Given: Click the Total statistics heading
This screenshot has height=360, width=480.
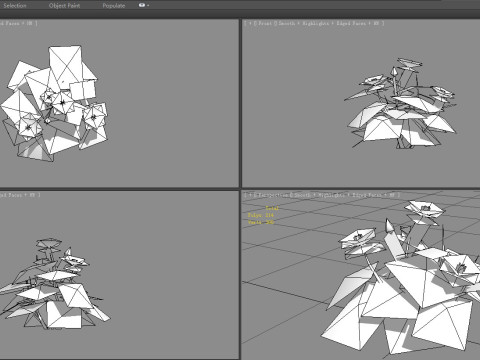Looking at the screenshot, I should point(272,208).
